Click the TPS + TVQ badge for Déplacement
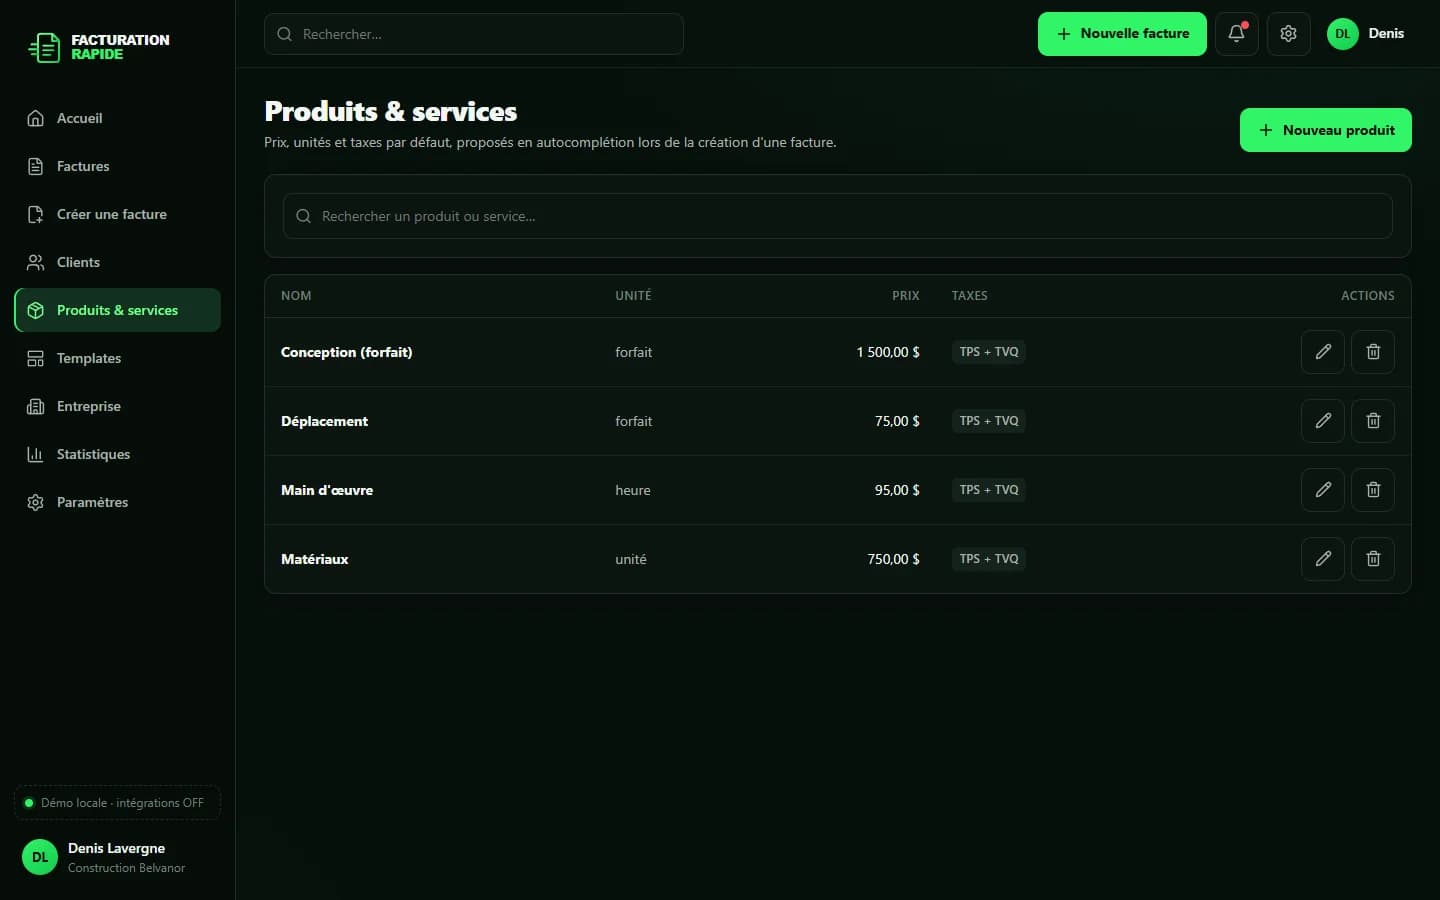 (x=989, y=421)
